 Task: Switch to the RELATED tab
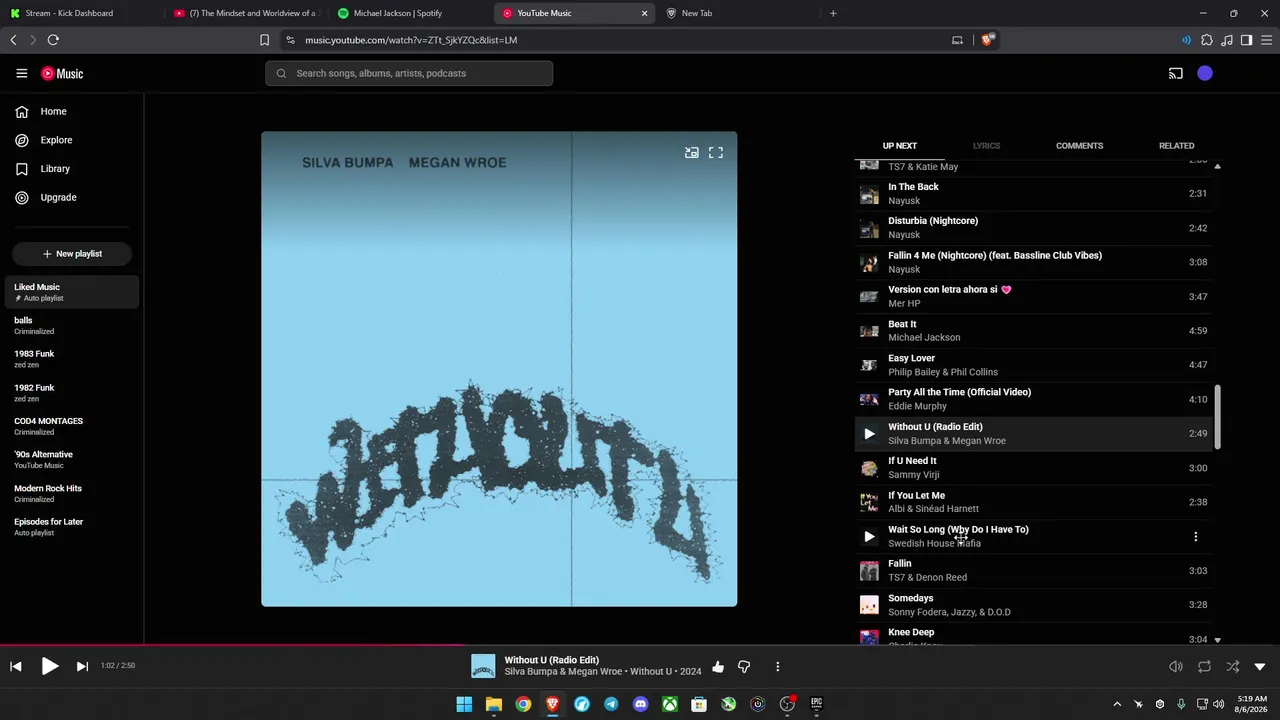(1176, 146)
